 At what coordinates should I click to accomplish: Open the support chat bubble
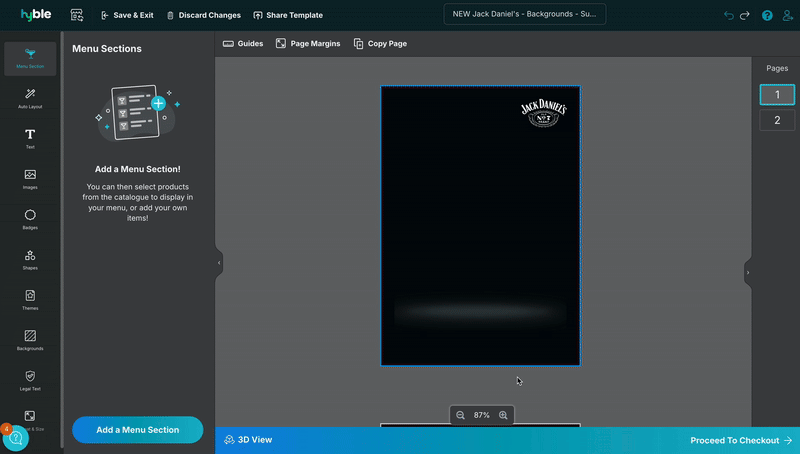pos(15,438)
